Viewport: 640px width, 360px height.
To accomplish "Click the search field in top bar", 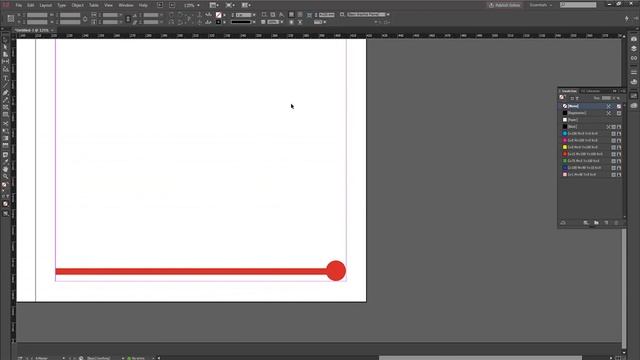I will pos(578,5).
